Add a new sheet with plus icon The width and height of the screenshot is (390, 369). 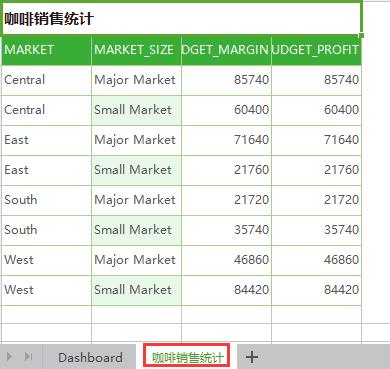tap(252, 357)
